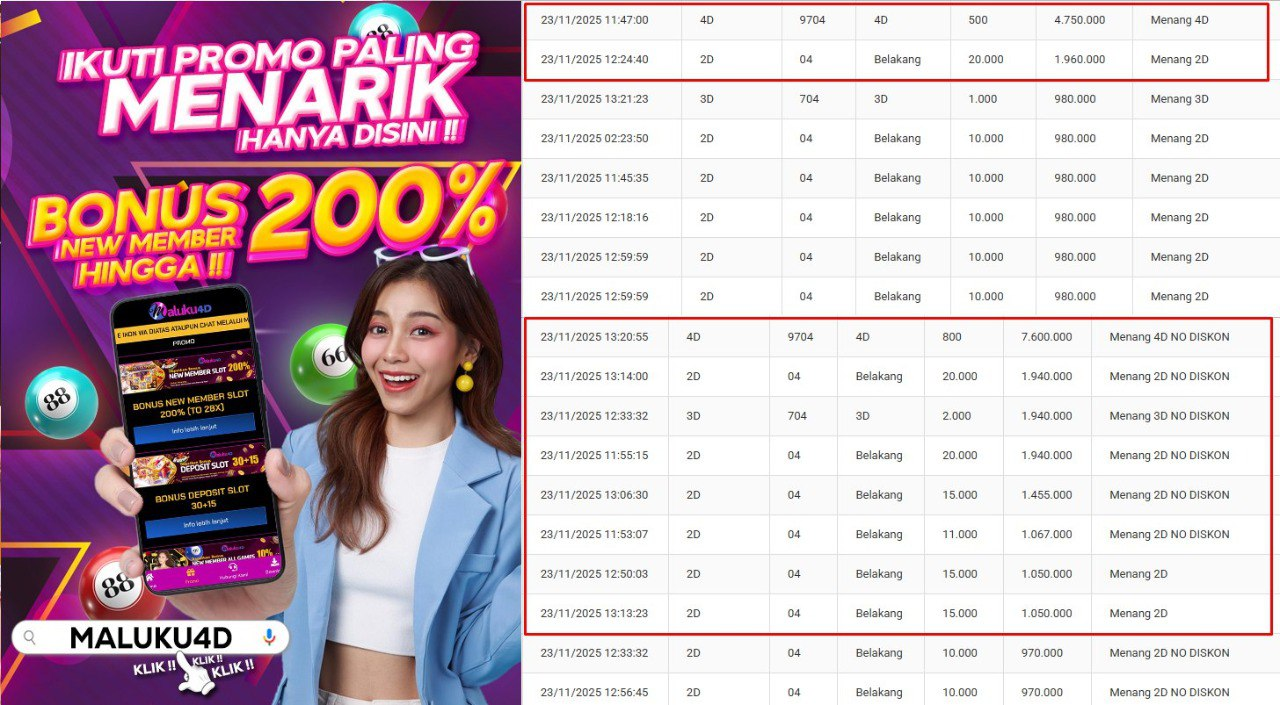
Task: Click the 'Menang 4D' row with 4.750.000 prize
Action: pyautogui.click(x=894, y=20)
